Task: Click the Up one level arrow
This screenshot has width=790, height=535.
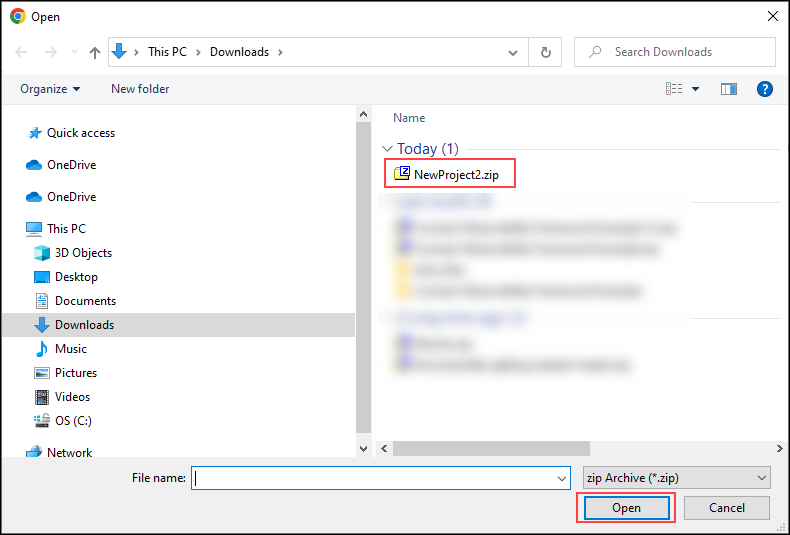Action: (94, 52)
